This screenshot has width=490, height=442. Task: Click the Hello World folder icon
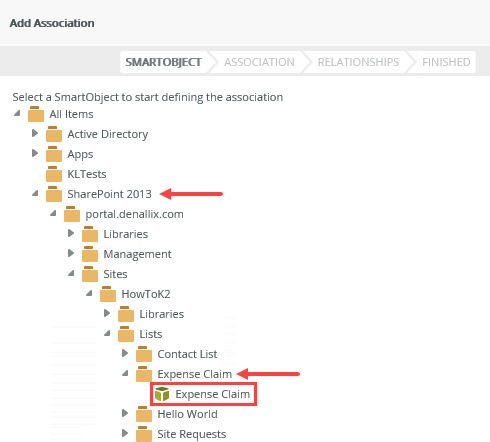(x=144, y=414)
